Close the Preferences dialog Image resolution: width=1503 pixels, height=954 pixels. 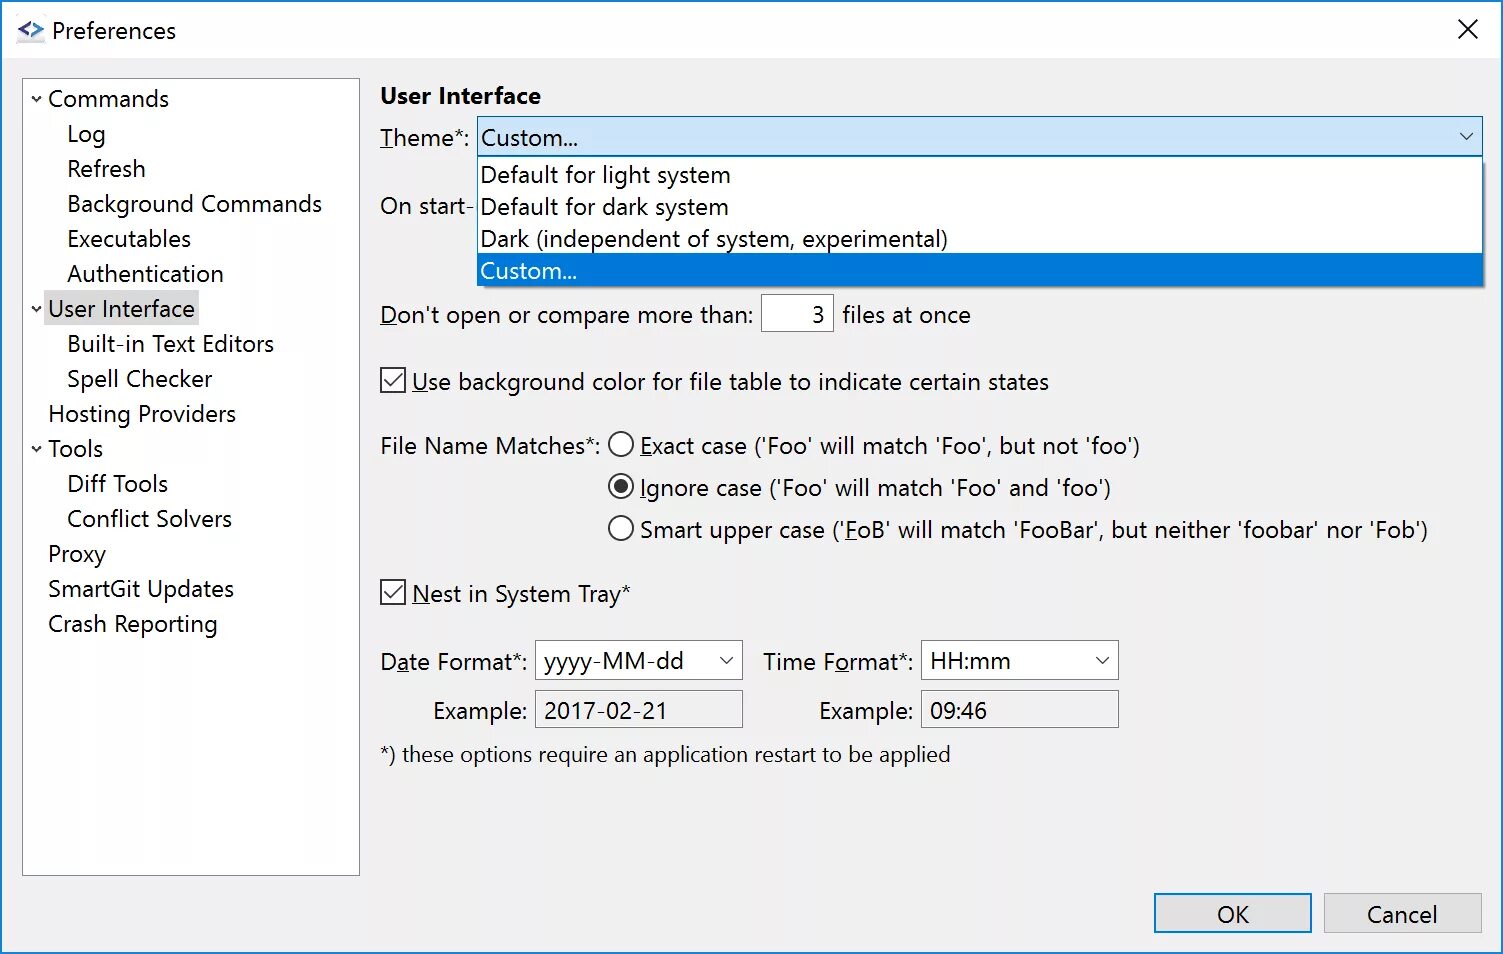click(x=1467, y=30)
